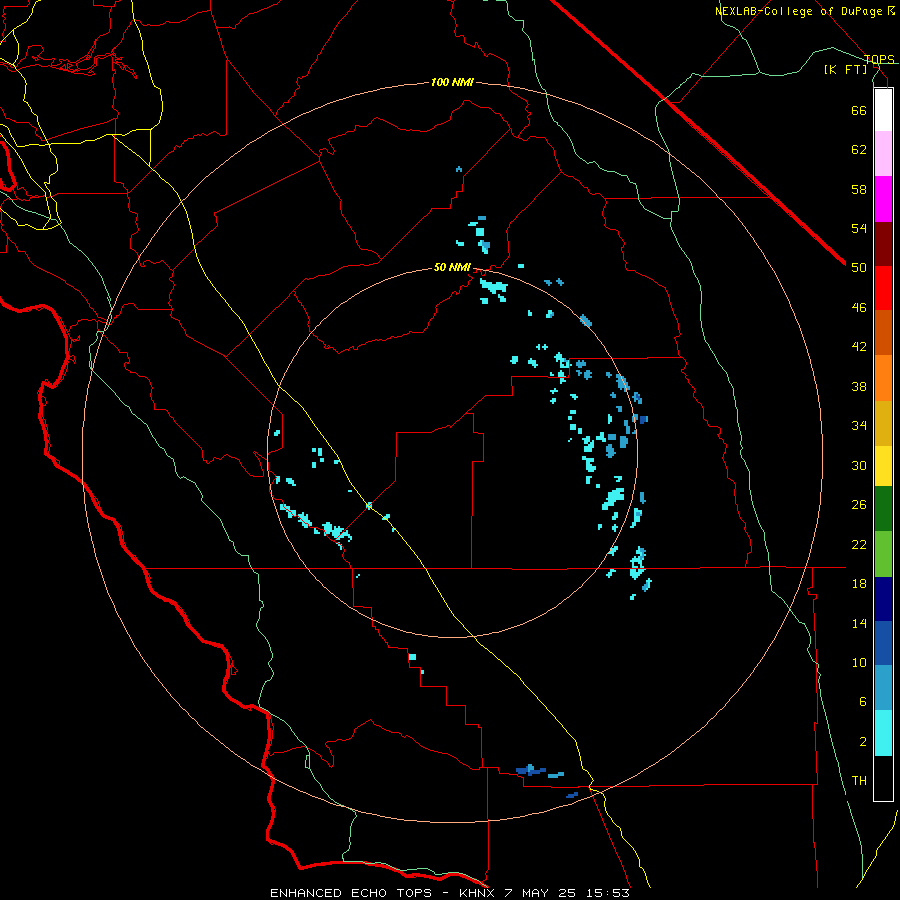Click the dark green 30 kft swatch
The width and height of the screenshot is (900, 900).
pyautogui.click(x=883, y=509)
